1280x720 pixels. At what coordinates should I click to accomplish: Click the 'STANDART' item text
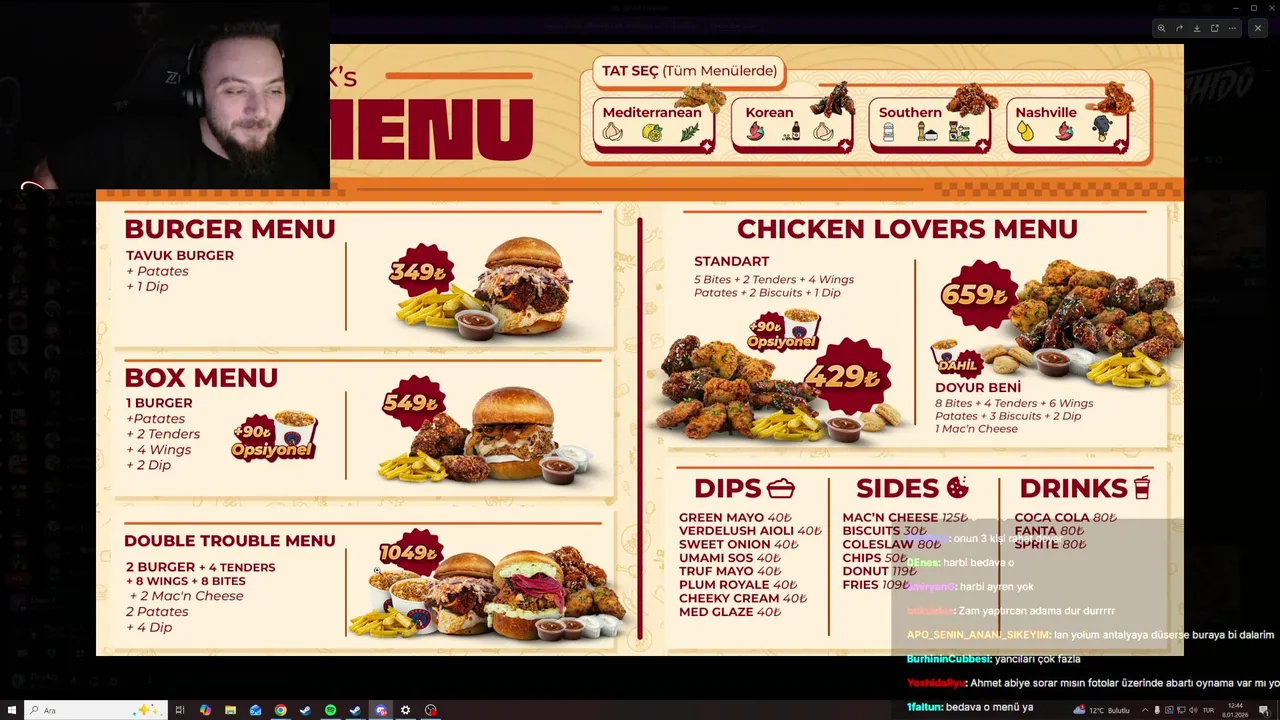tap(731, 262)
